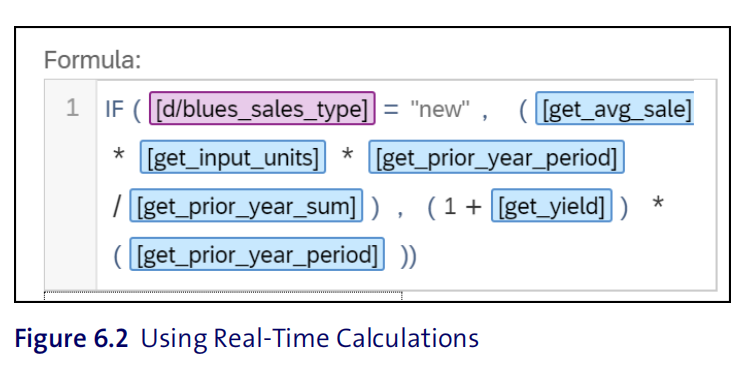
Task: Click the Figure 6.2 caption text
Action: point(247,338)
